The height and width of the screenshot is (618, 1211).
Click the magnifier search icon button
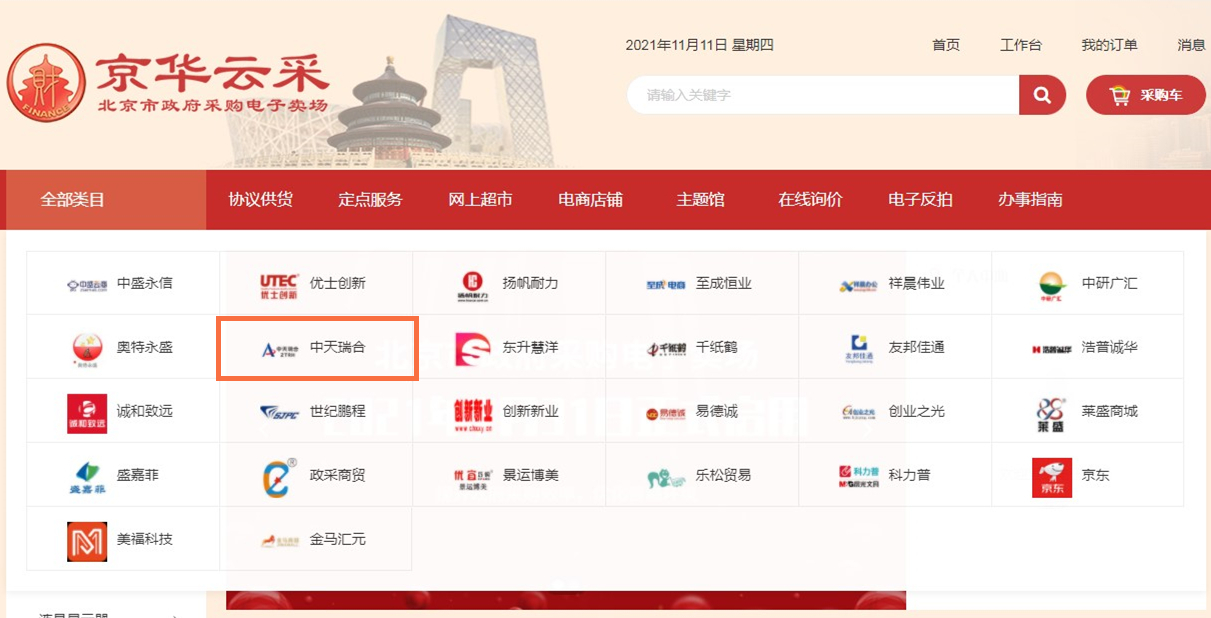pos(1042,95)
